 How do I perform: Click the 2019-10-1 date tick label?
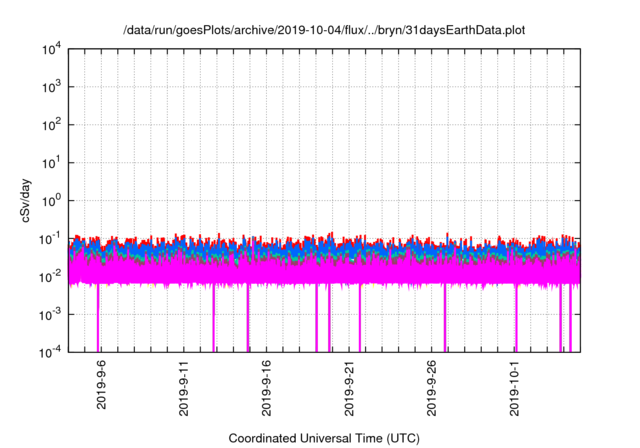click(514, 388)
